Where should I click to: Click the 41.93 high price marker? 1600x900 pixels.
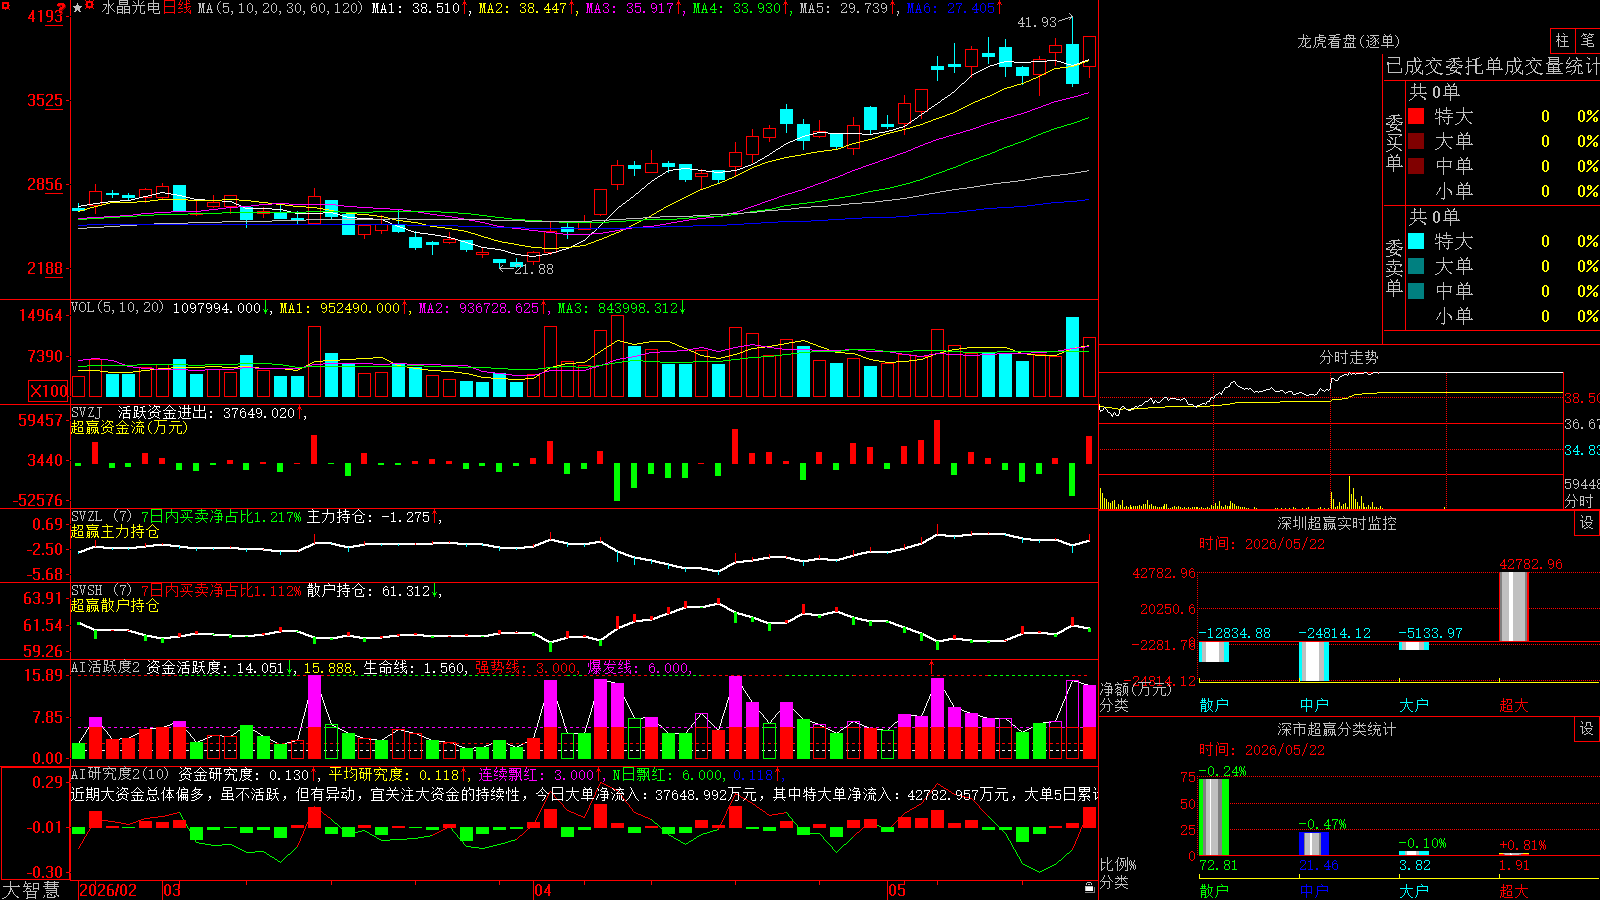(x=1037, y=22)
